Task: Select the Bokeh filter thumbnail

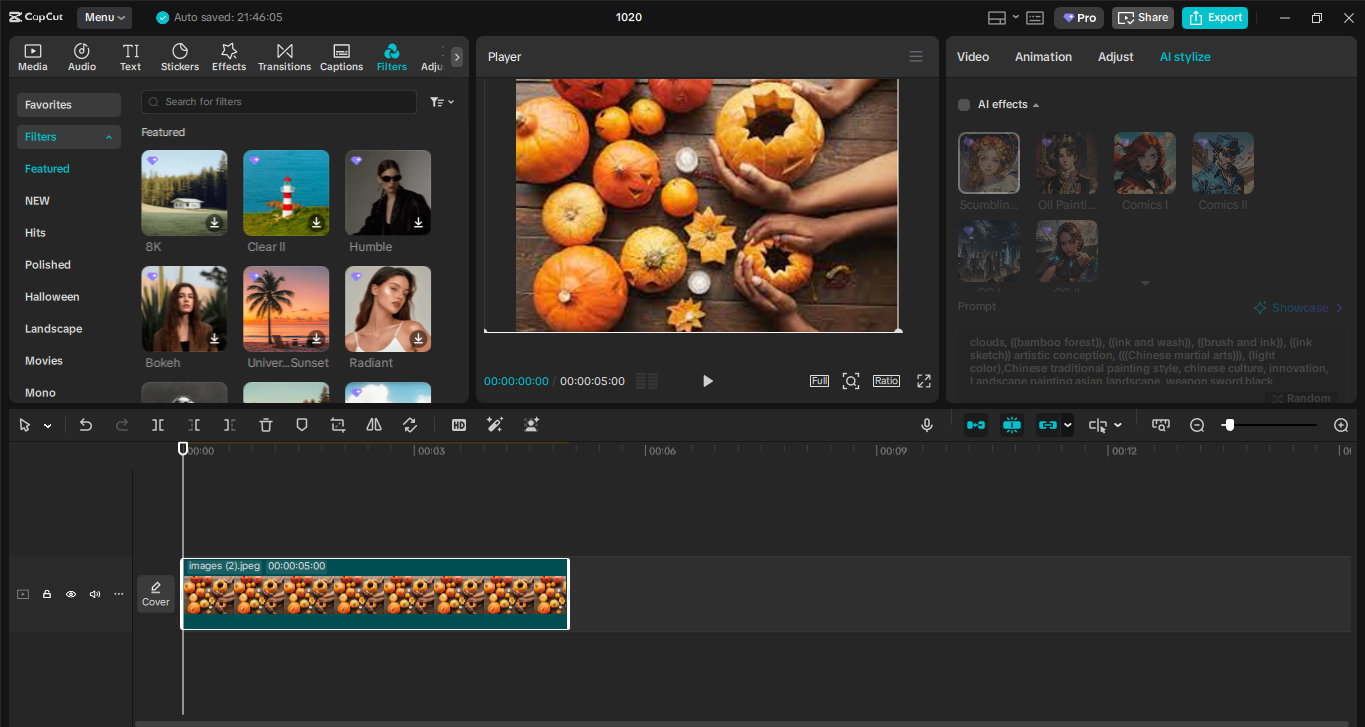Action: point(184,308)
